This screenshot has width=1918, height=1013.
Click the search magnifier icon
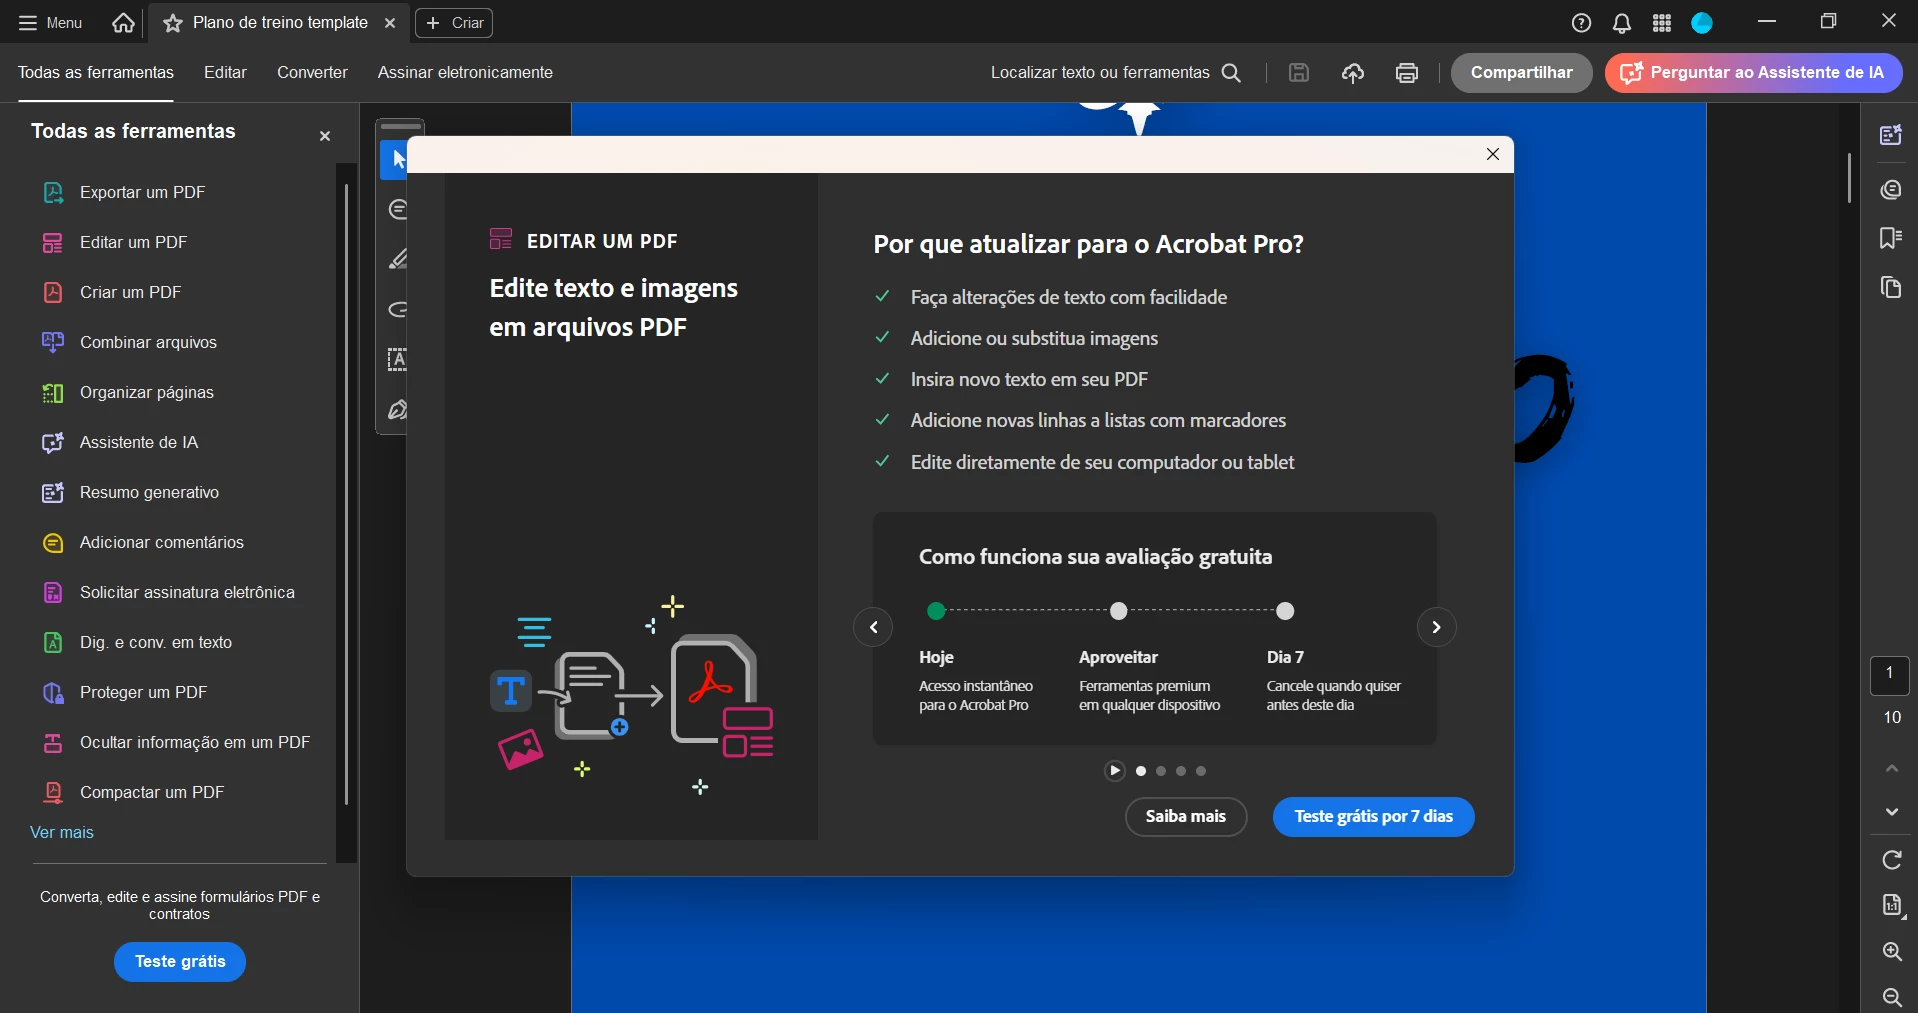tap(1232, 73)
